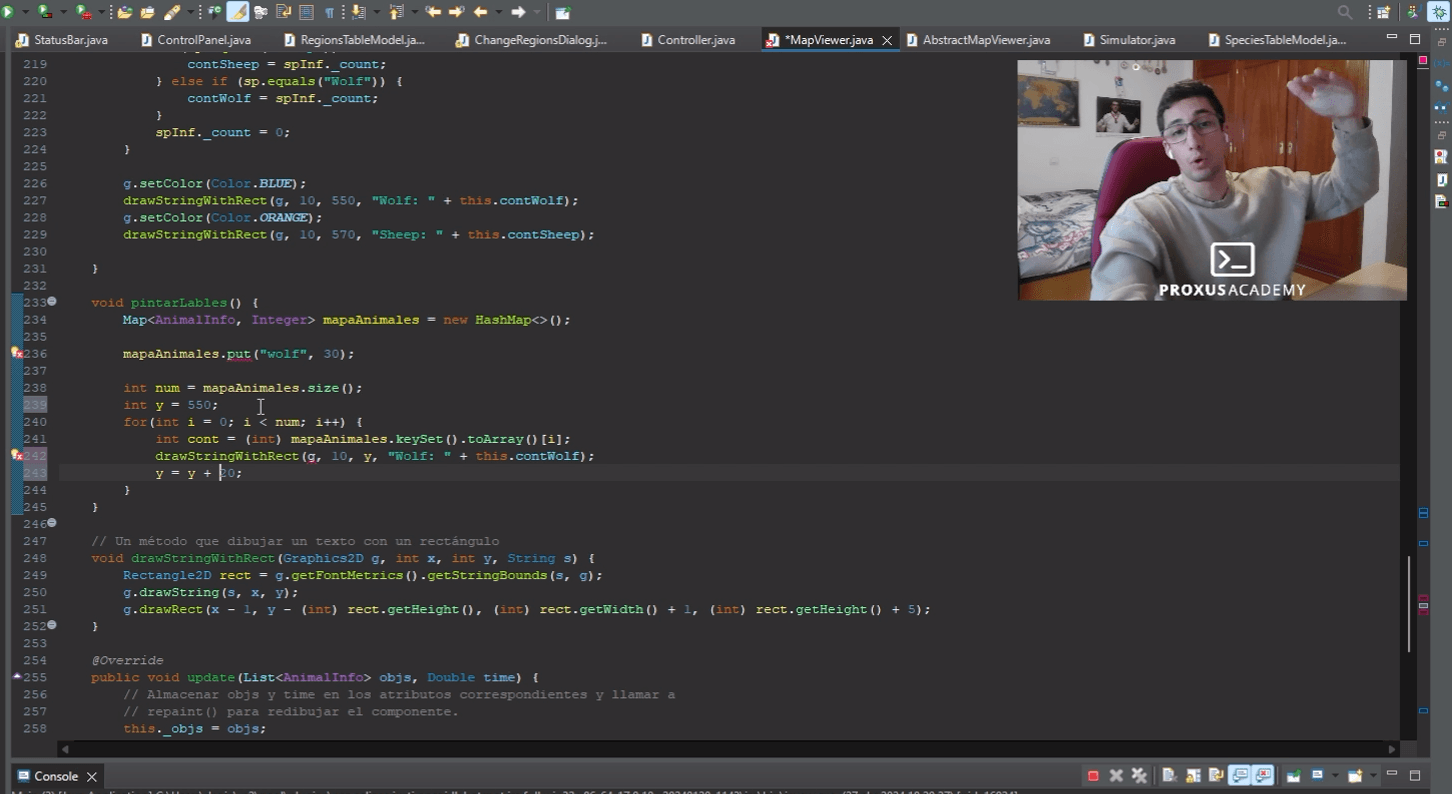Image resolution: width=1453 pixels, height=794 pixels.
Task: Click the error marker on line 236
Action: pos(16,353)
